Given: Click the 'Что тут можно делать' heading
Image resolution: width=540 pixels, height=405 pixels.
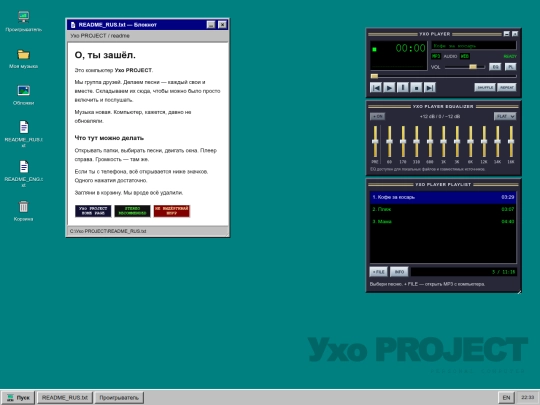Looking at the screenshot, I should [109, 138].
